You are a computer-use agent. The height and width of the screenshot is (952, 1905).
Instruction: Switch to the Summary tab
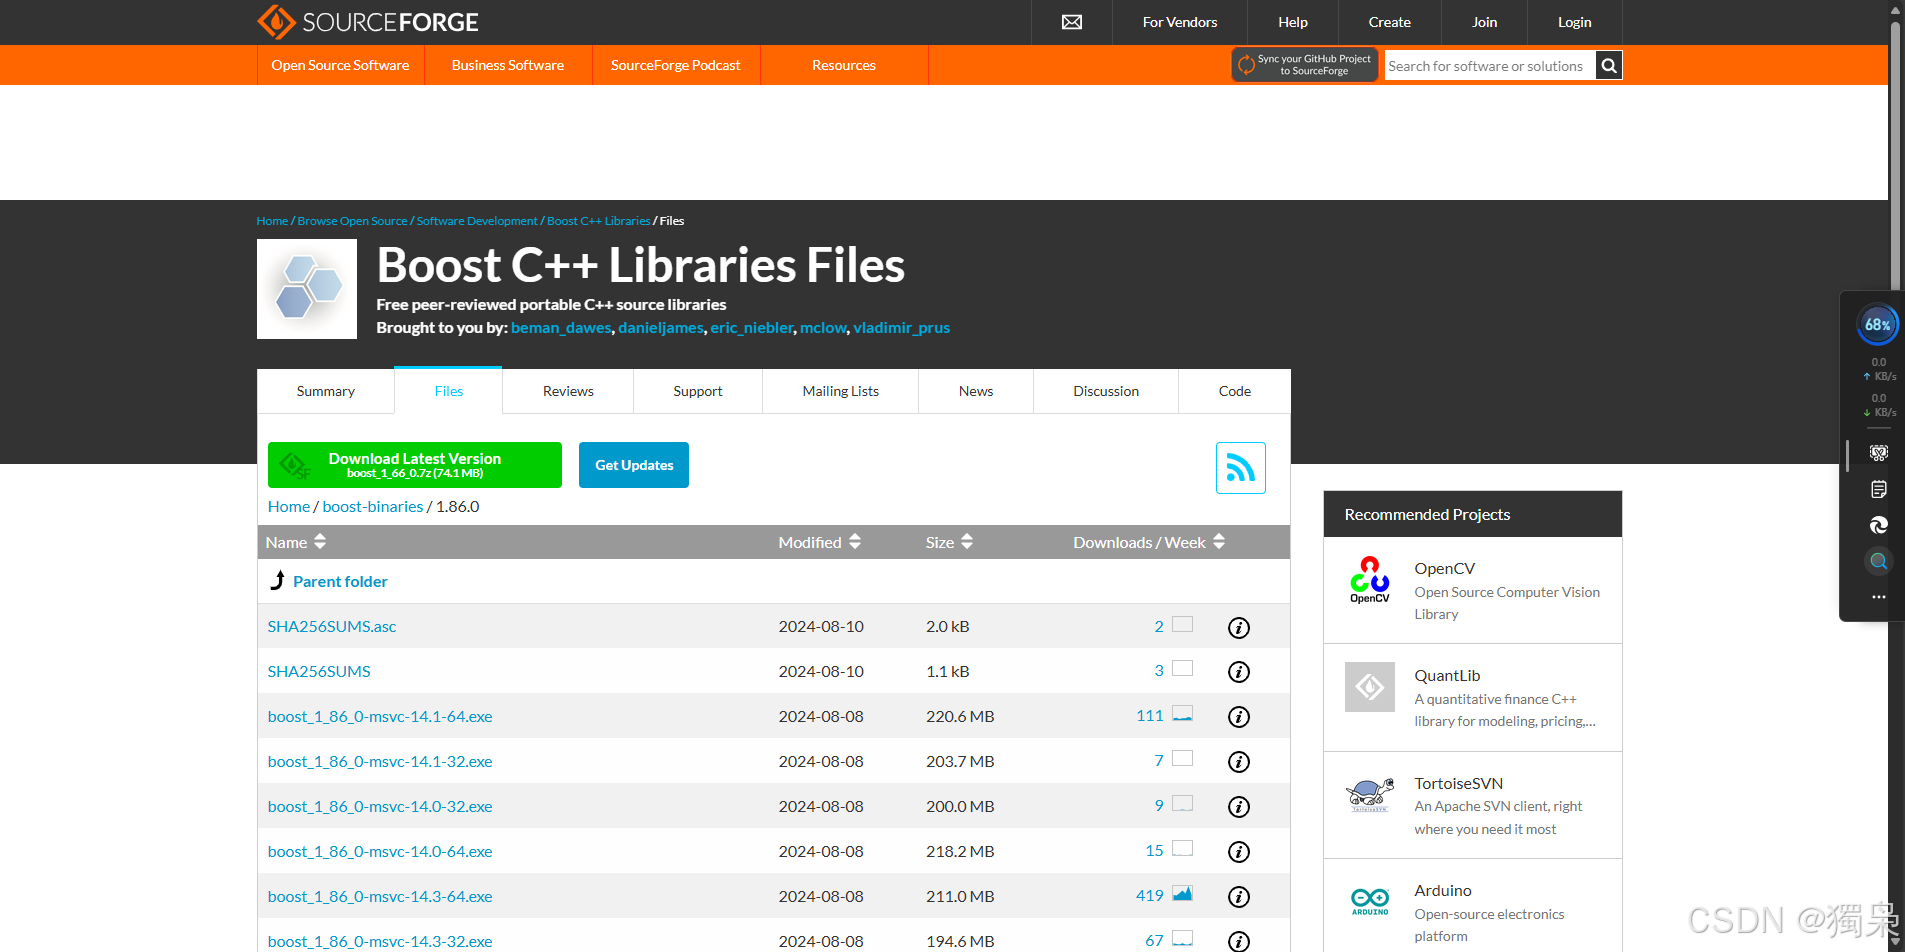point(326,391)
